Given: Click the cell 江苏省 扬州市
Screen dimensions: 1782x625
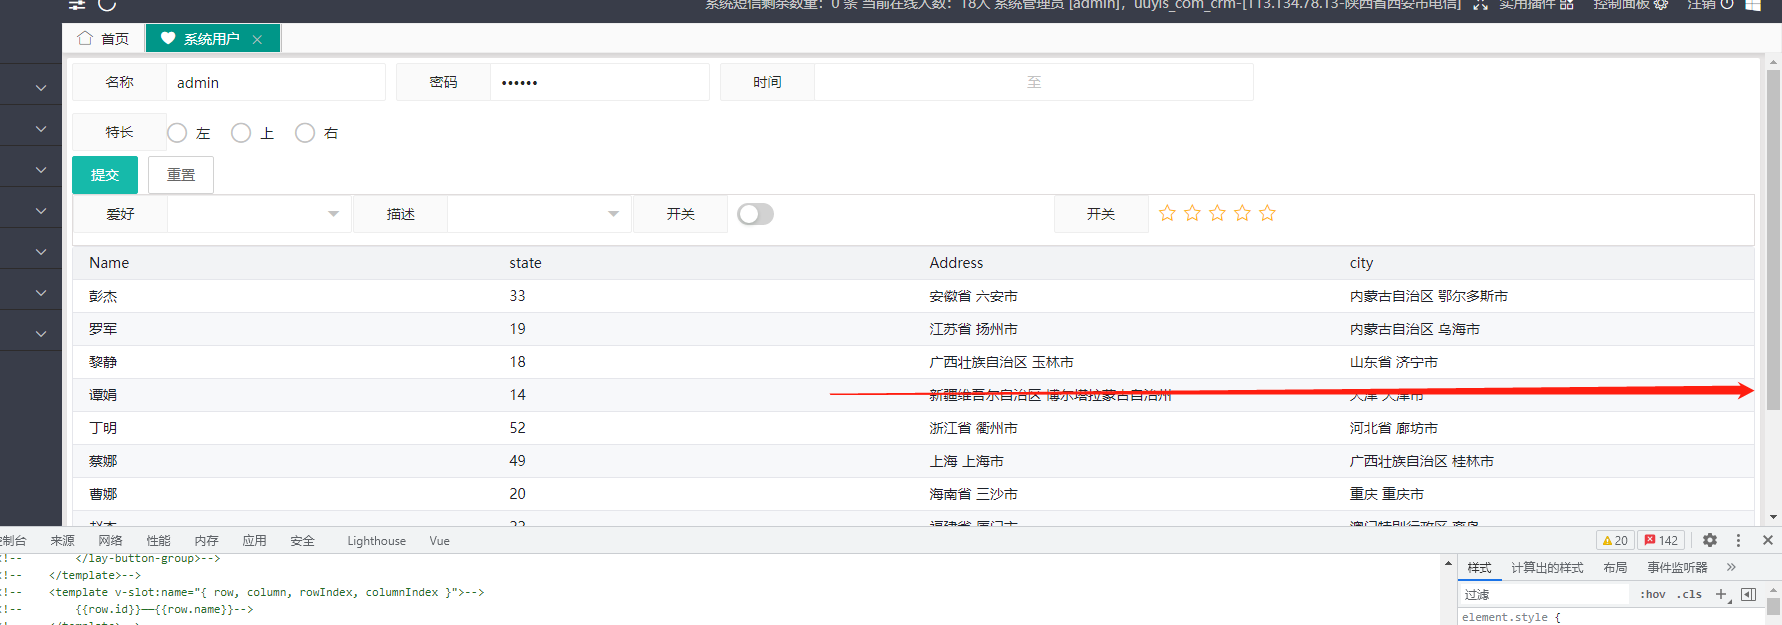Looking at the screenshot, I should point(973,329).
